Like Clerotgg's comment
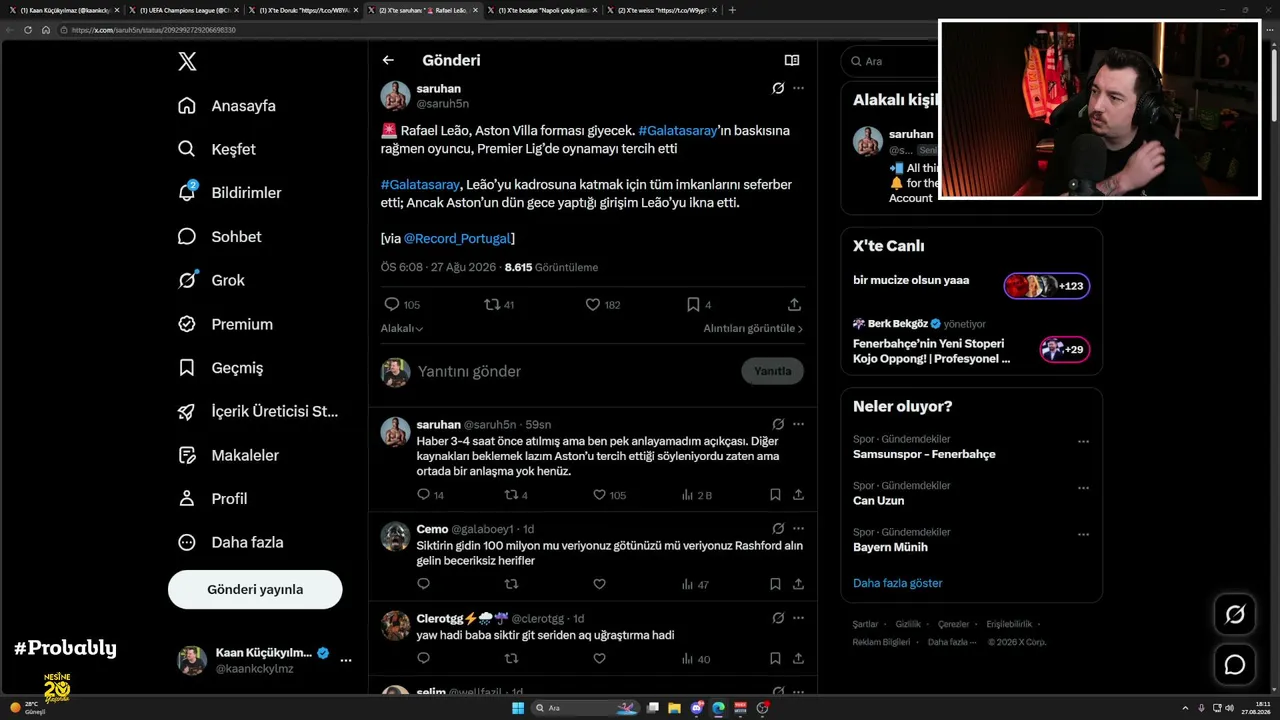Image resolution: width=1280 pixels, height=720 pixels. coord(599,658)
